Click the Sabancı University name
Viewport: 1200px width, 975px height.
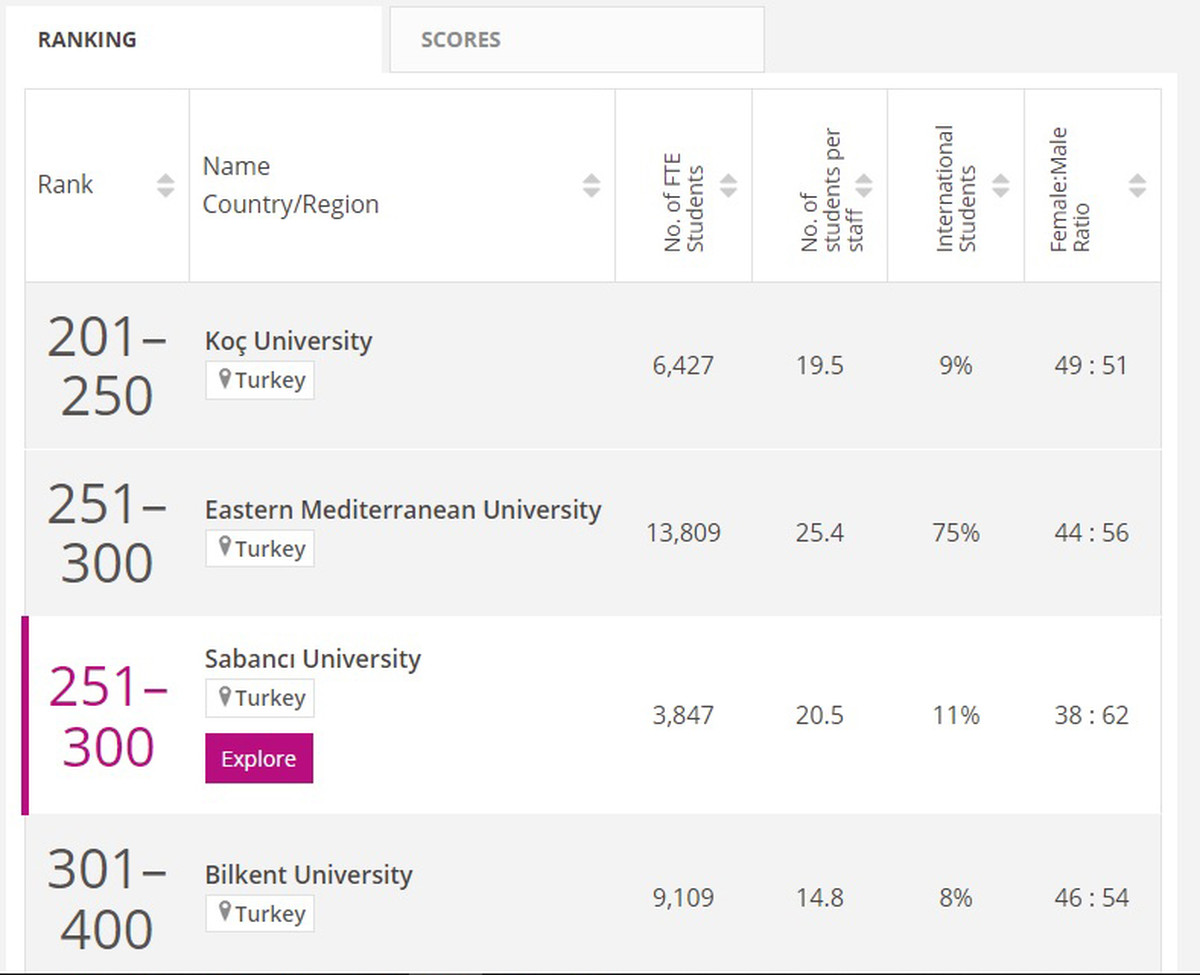tap(313, 659)
